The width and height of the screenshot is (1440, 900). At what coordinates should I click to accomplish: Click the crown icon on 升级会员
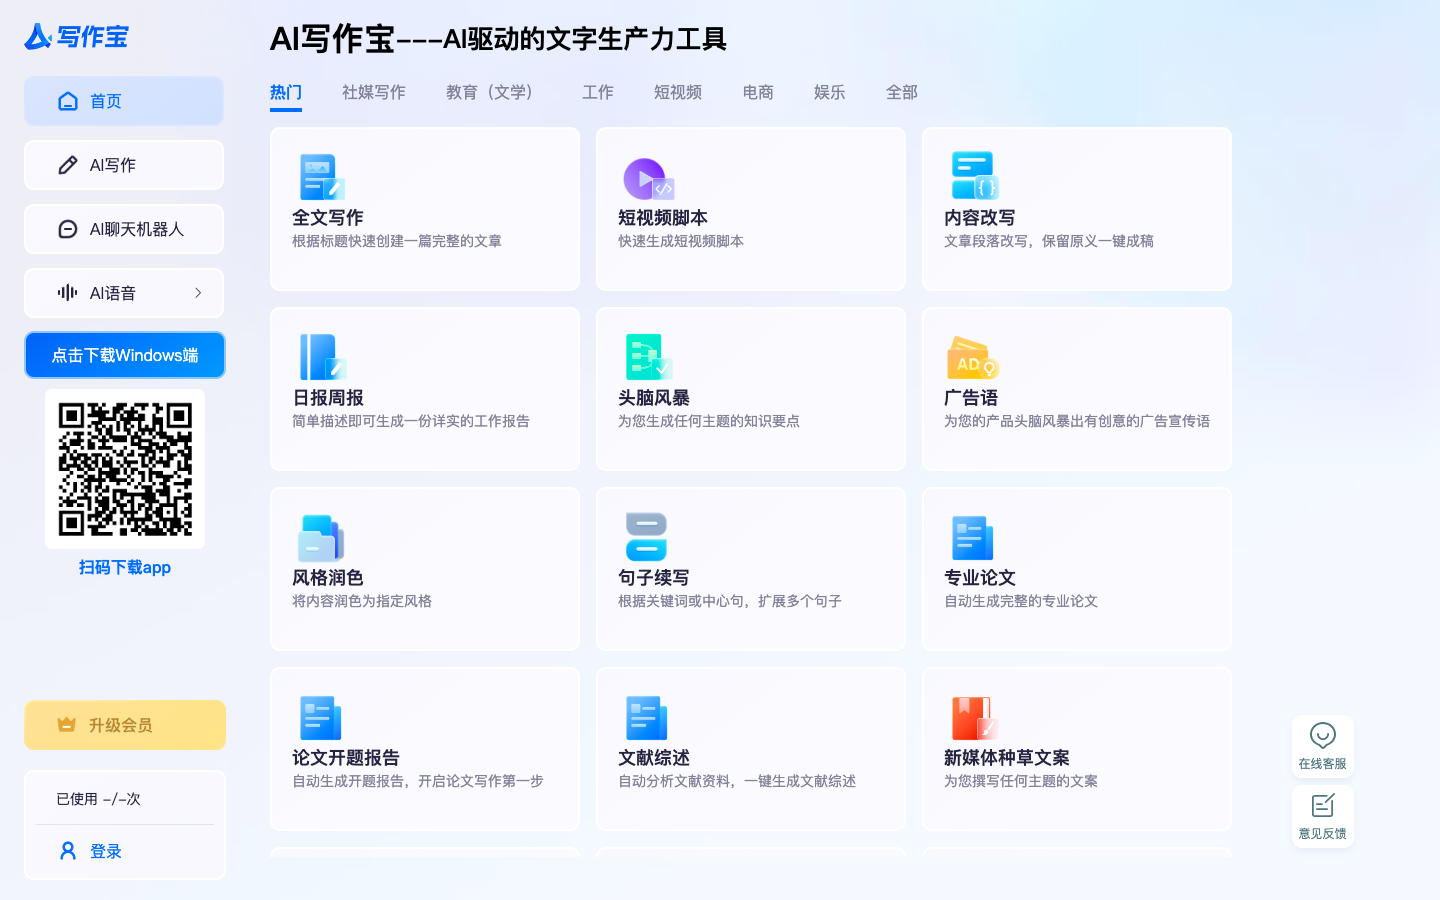67,725
